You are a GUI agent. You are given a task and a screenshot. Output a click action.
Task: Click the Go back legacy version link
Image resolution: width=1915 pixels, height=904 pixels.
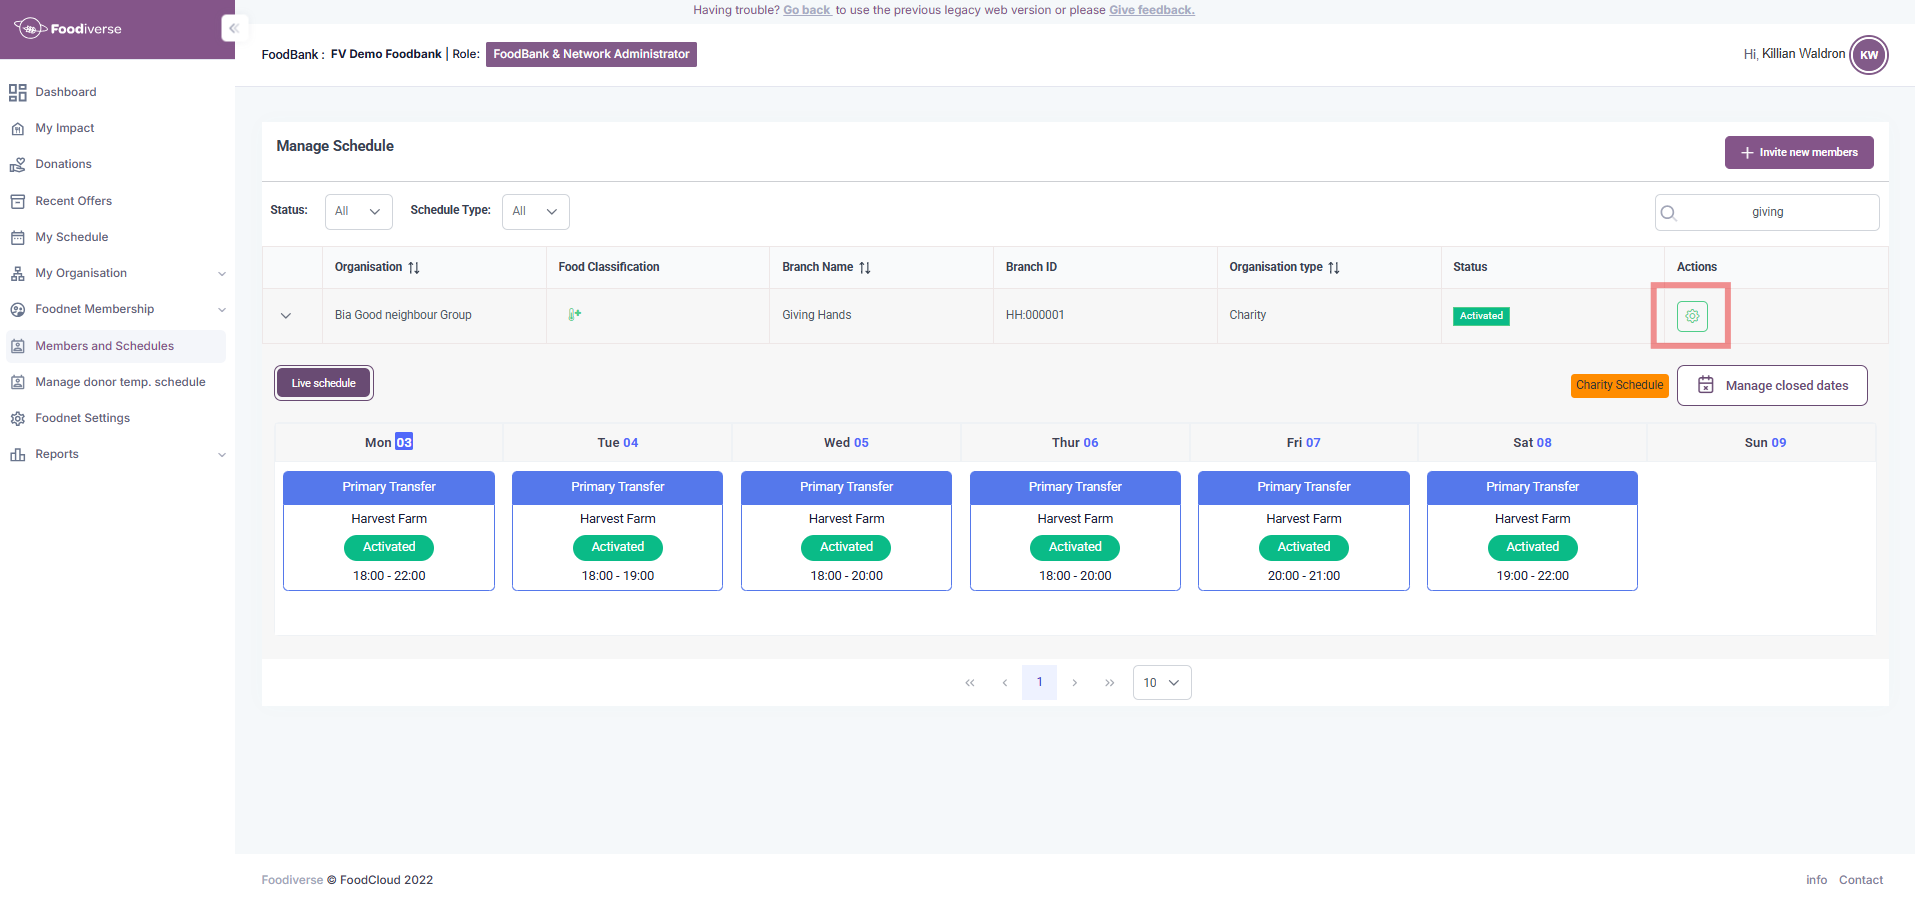pos(807,10)
